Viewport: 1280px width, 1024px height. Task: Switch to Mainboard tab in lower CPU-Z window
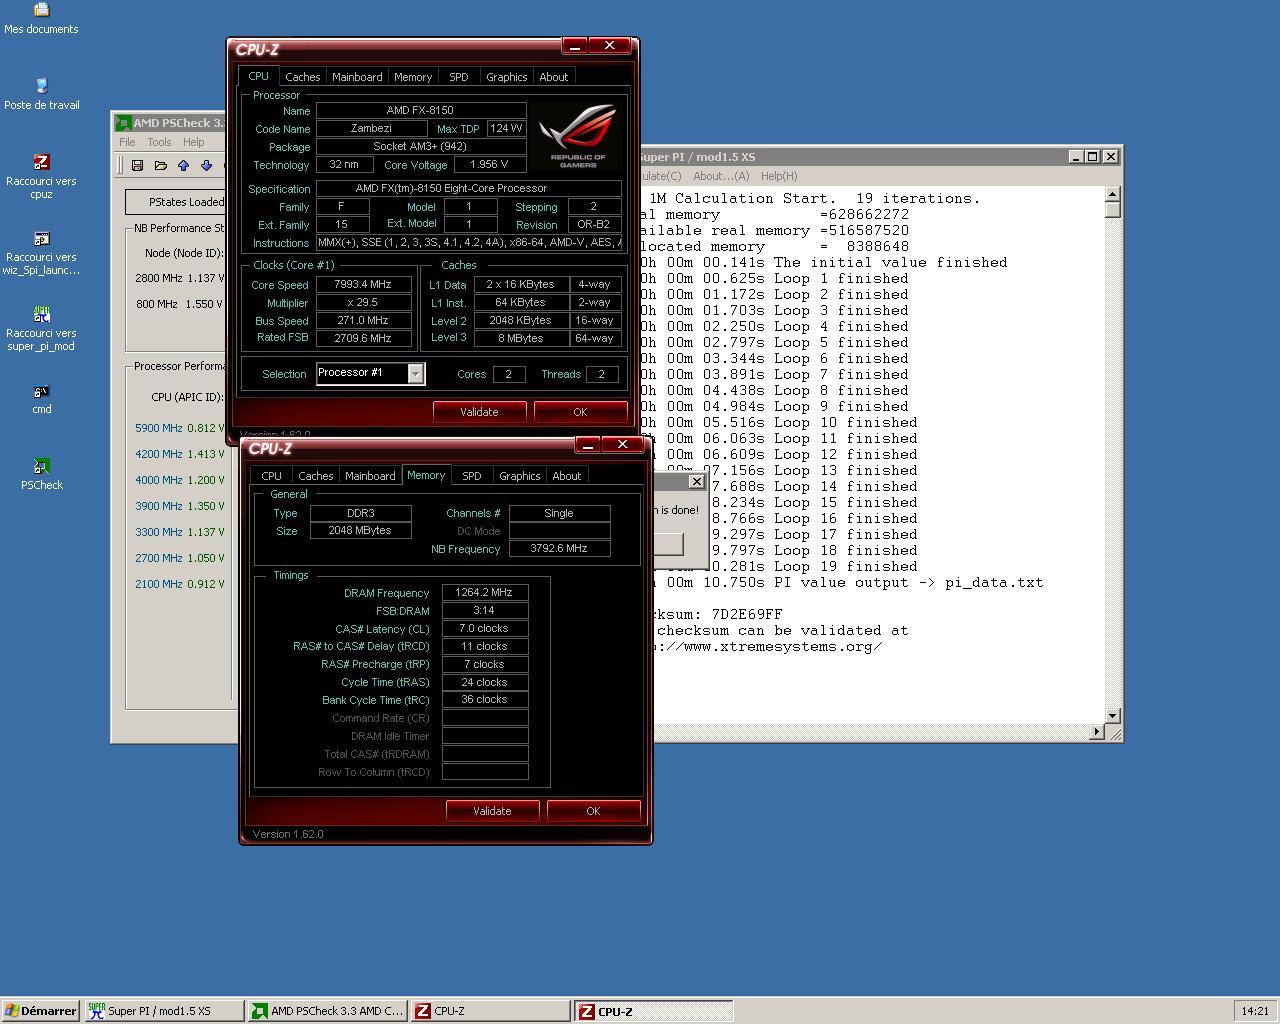click(370, 476)
